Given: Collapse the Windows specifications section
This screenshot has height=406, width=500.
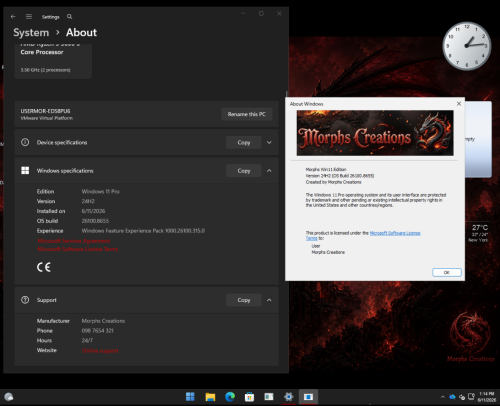Looking at the screenshot, I should point(269,171).
